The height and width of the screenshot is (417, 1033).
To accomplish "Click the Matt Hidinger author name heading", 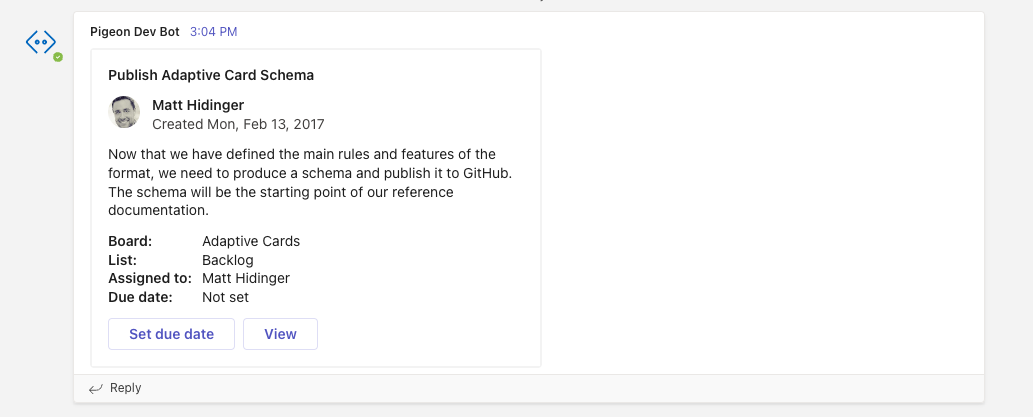I will pos(198,105).
